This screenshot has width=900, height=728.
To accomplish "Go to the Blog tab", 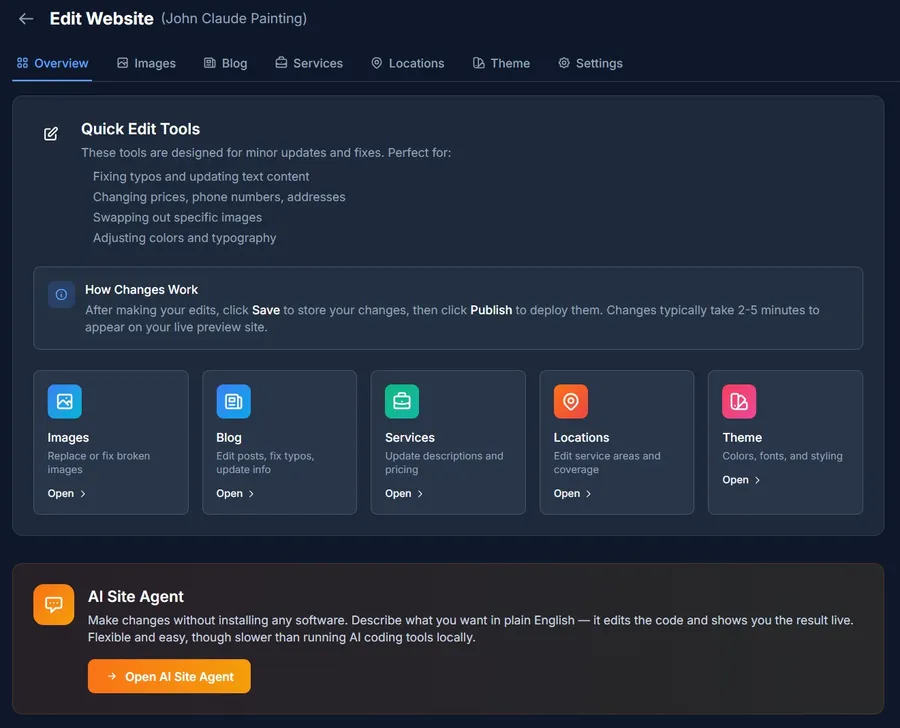I will coord(225,63).
